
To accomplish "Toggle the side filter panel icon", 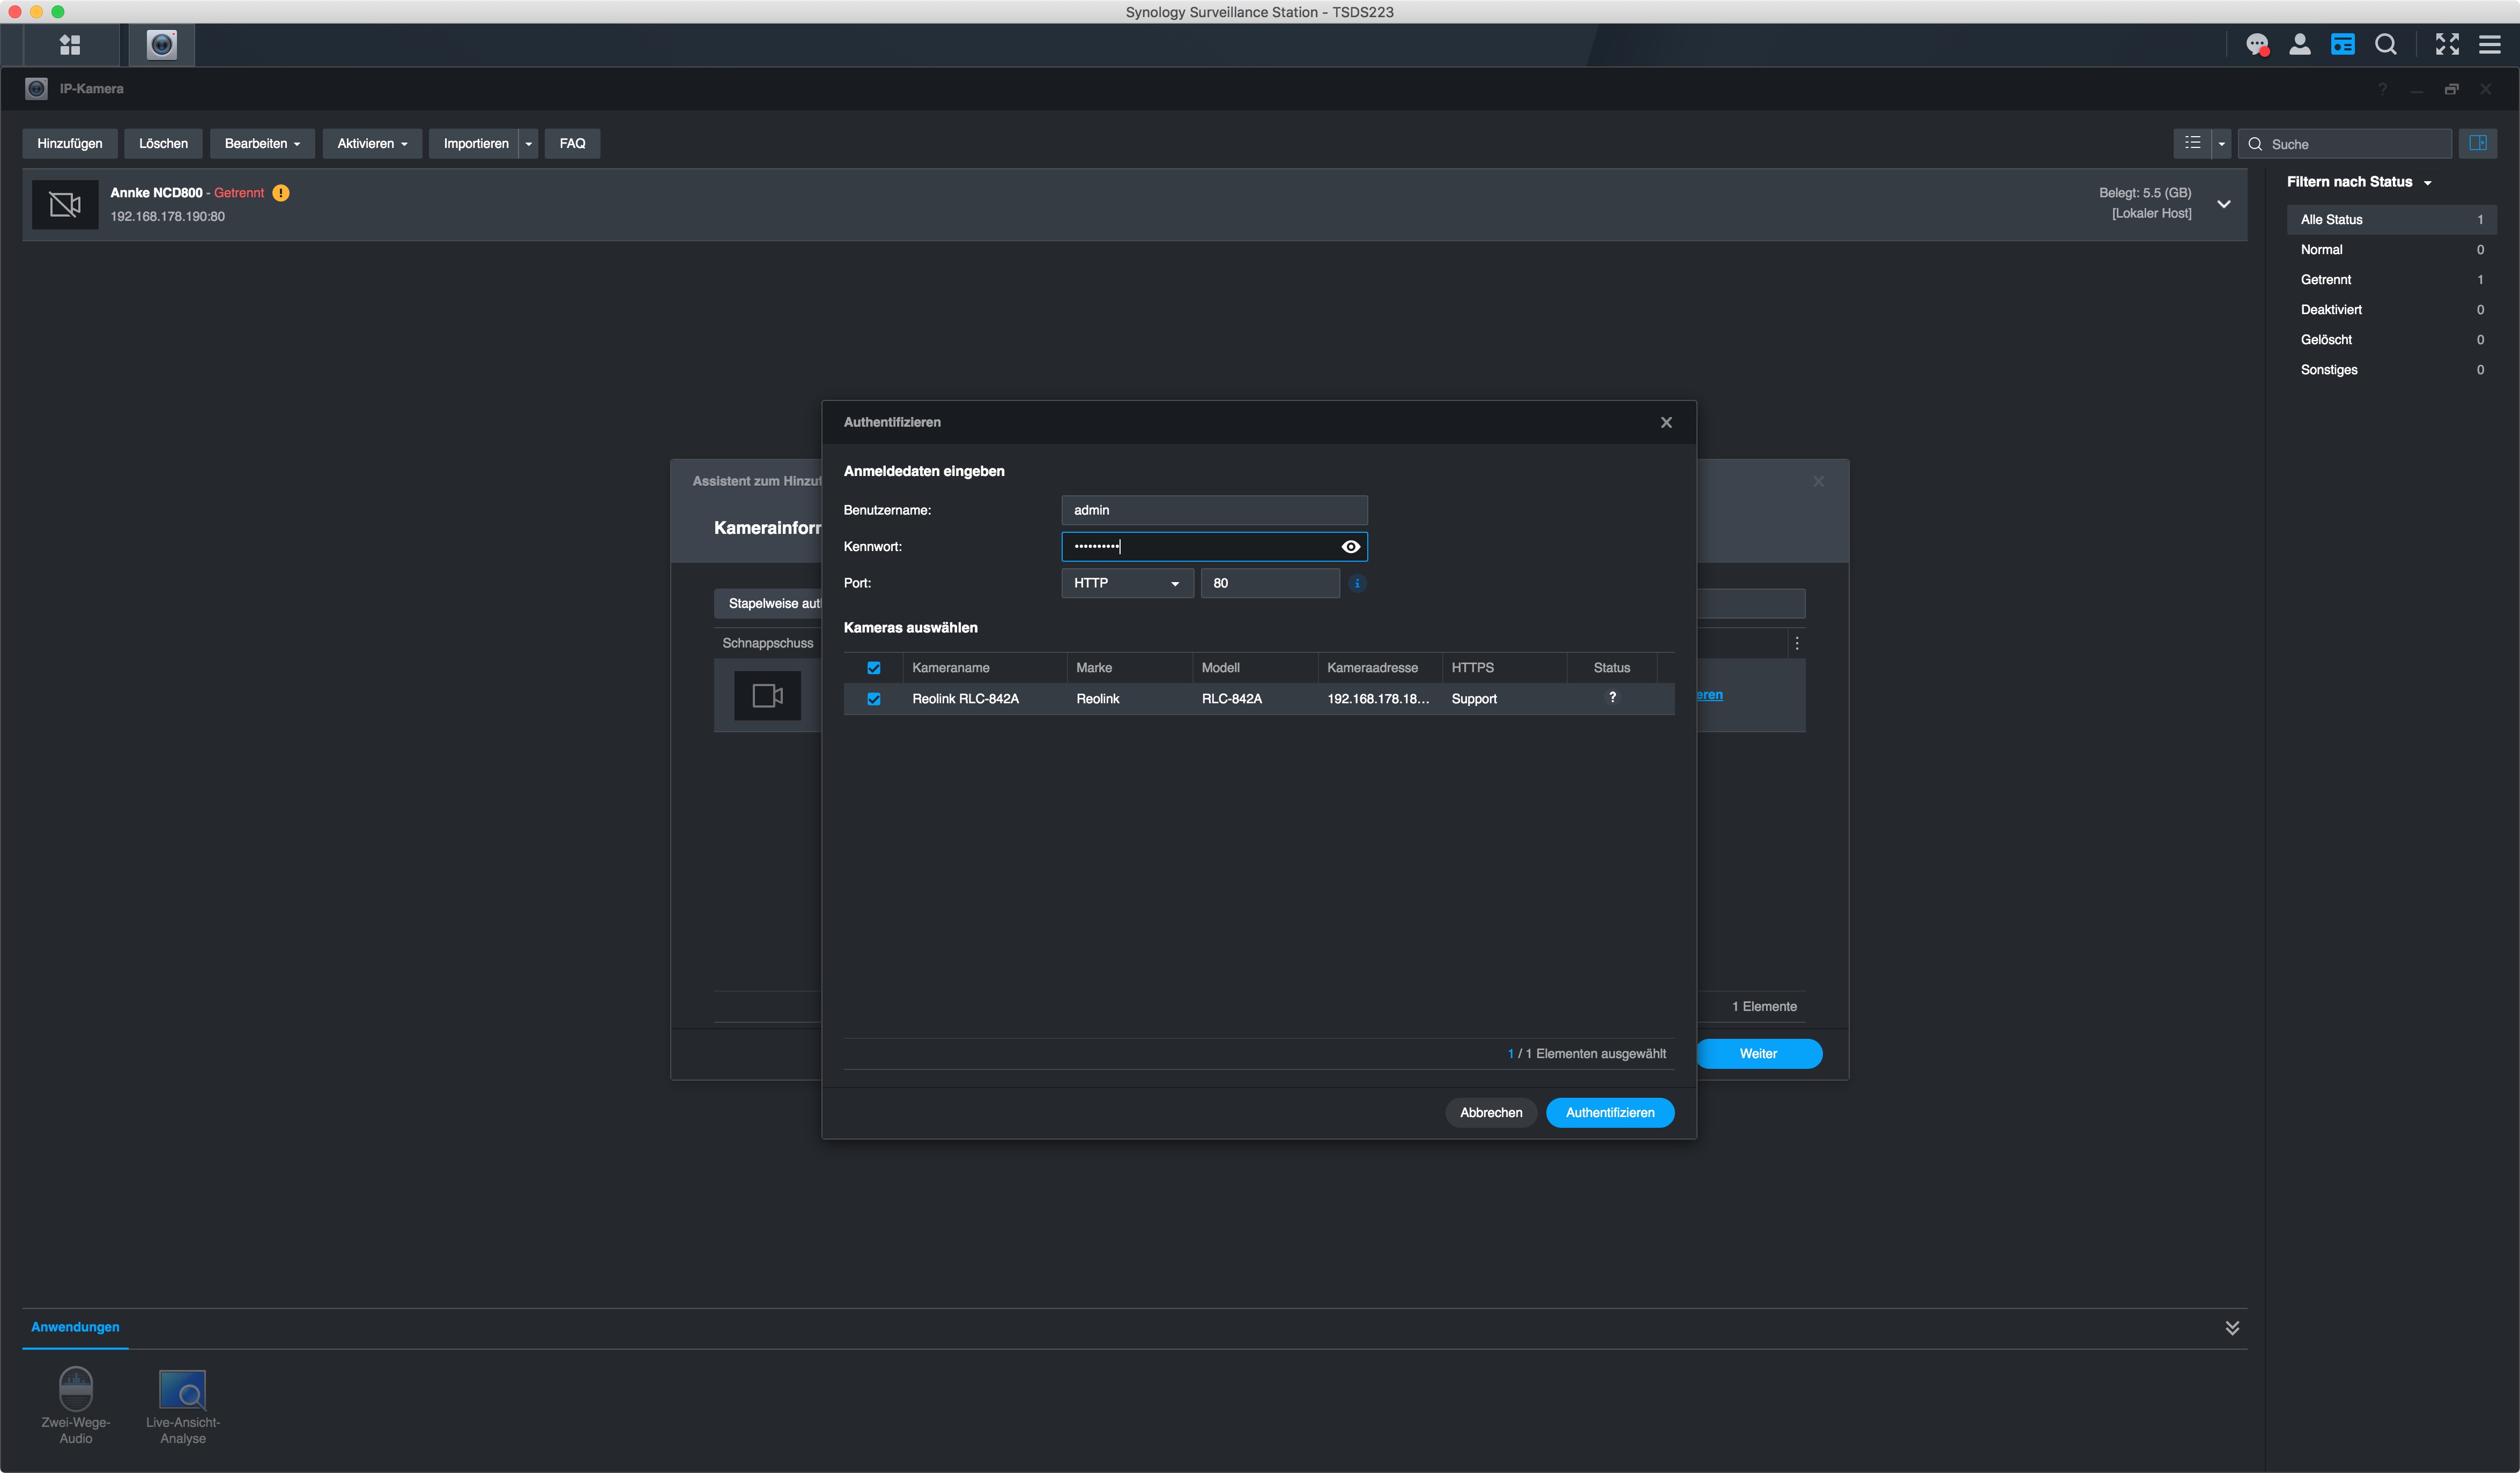I will 2477,143.
